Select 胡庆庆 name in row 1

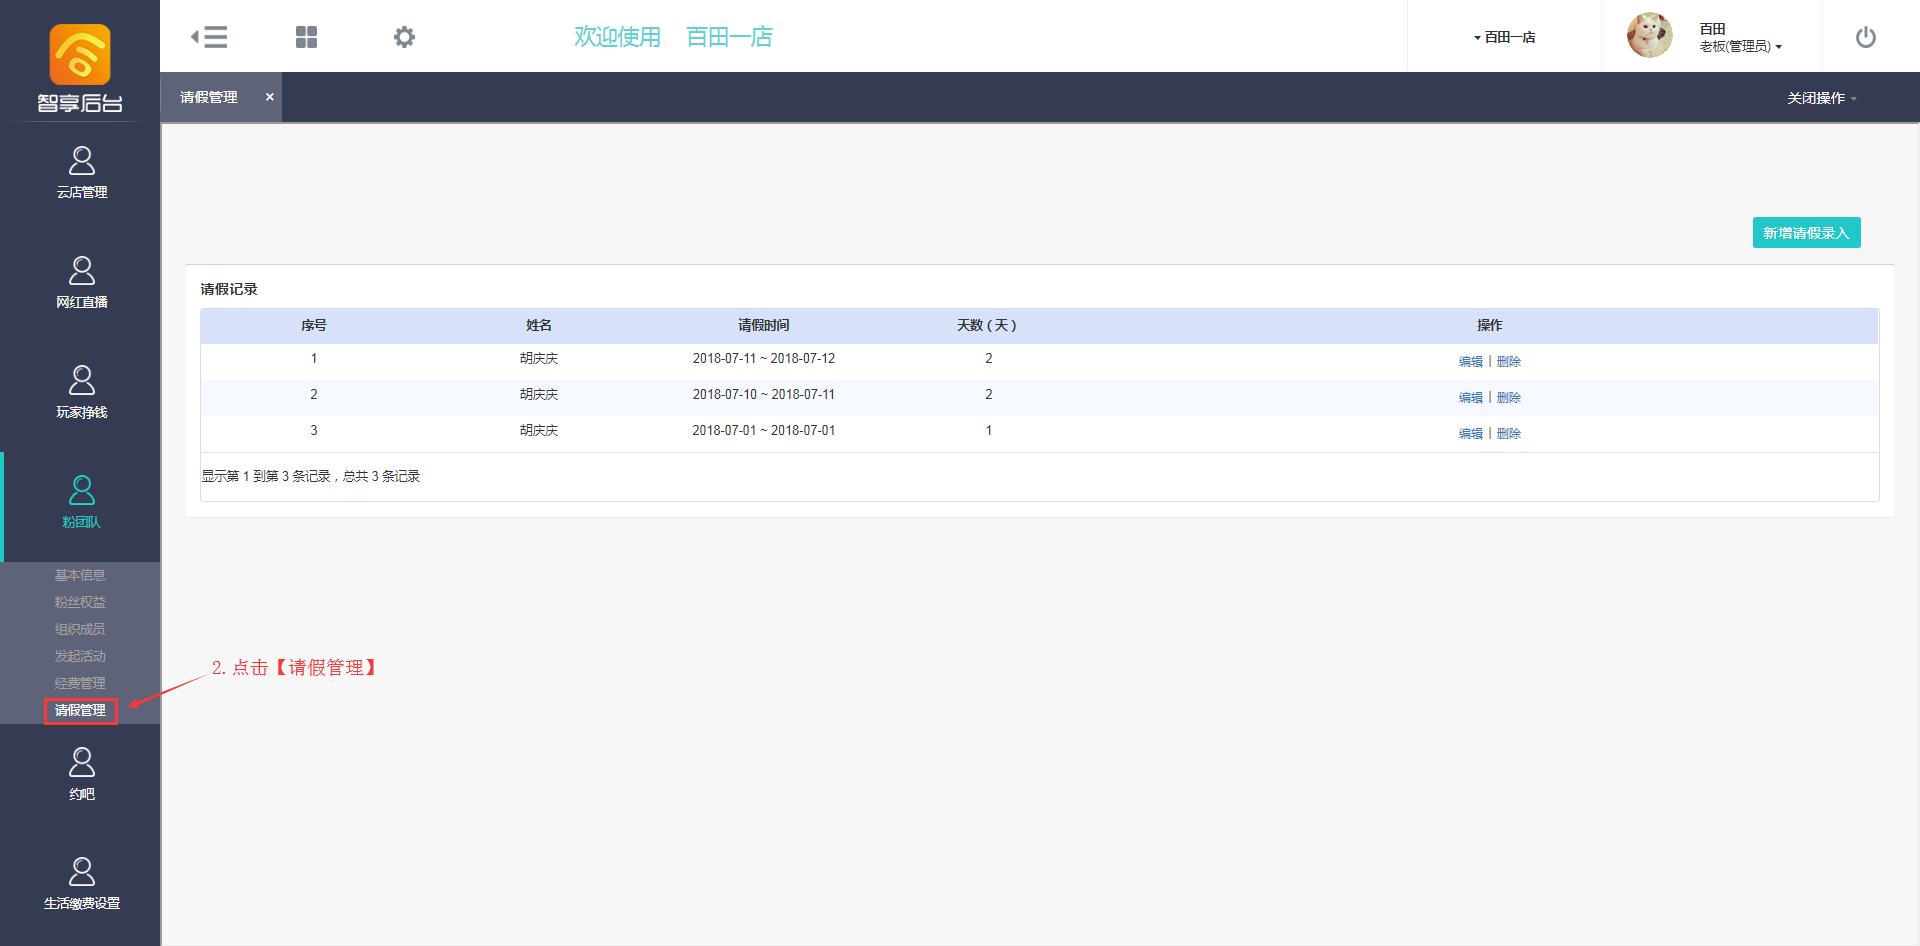(539, 358)
